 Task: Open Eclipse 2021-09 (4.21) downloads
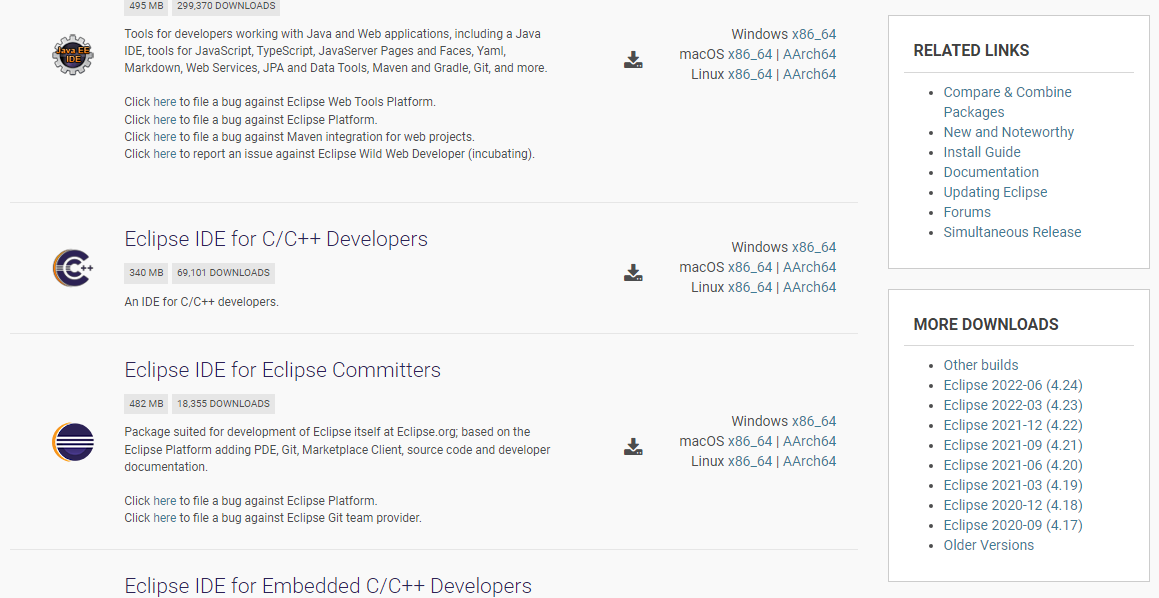(x=1013, y=444)
